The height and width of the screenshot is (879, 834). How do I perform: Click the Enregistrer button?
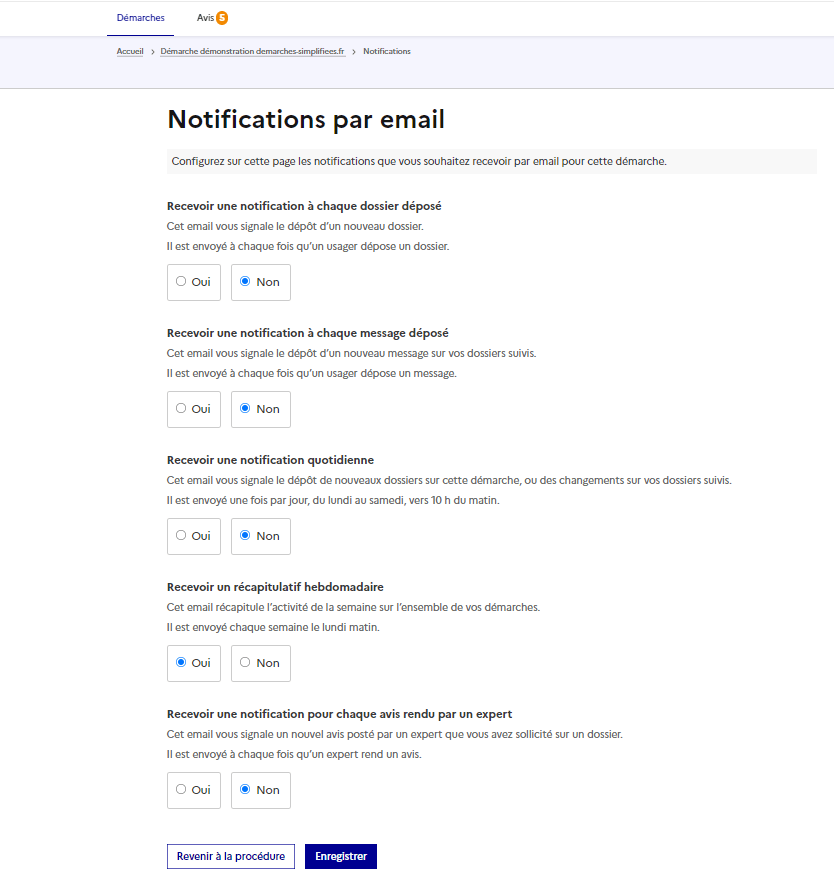(x=340, y=856)
